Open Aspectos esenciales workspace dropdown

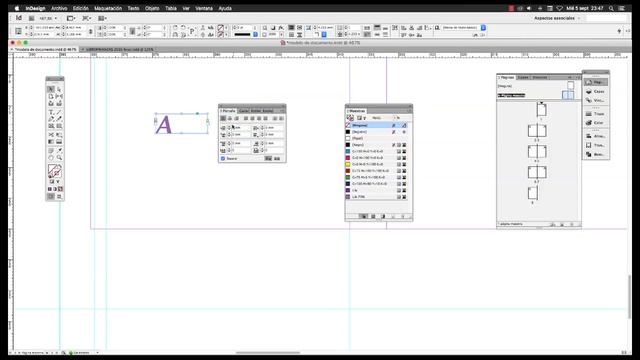557,18
